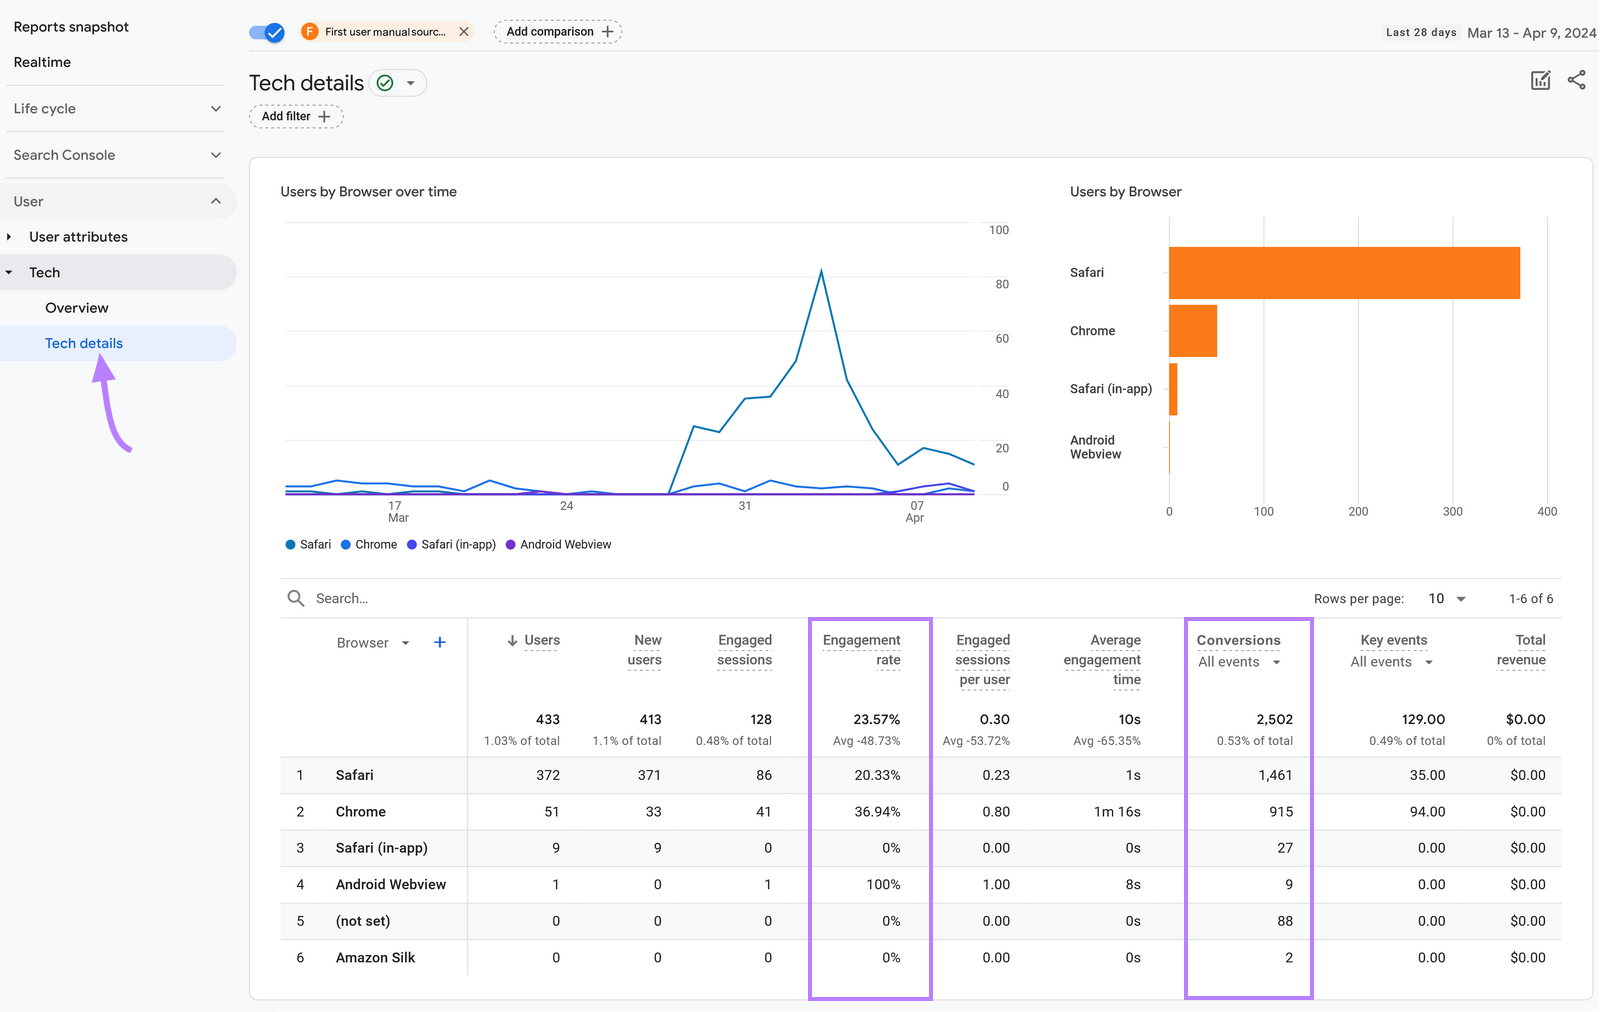Screen dimensions: 1600x1012
Task: Click the plus icon beside Browser dimension
Action: point(439,643)
